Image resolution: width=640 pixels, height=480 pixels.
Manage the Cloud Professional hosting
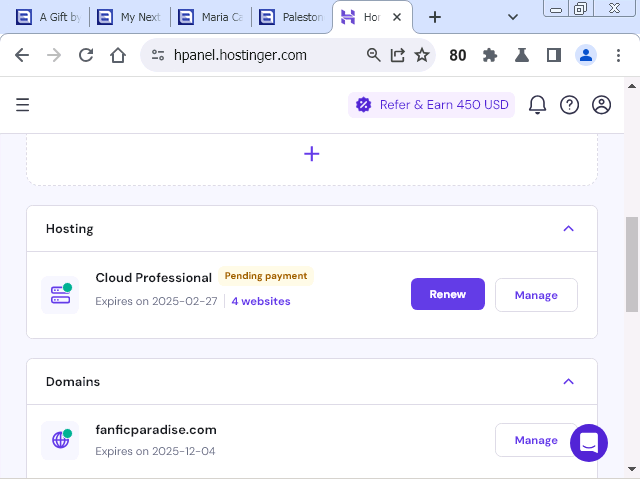(536, 295)
